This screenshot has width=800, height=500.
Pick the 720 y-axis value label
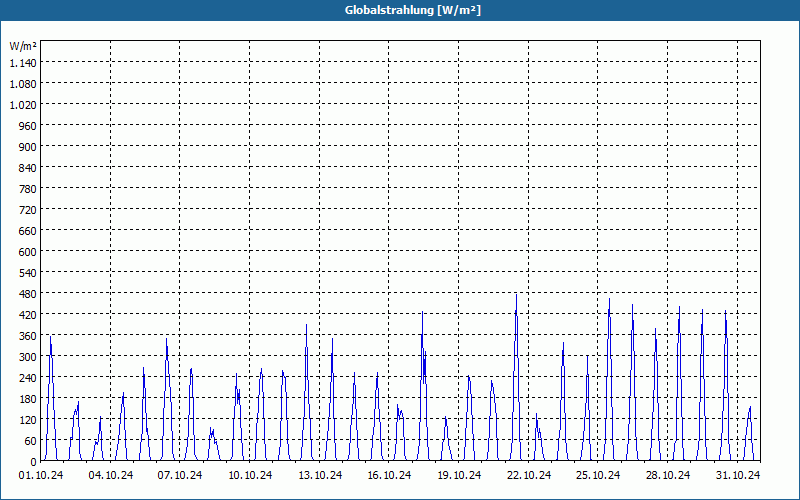coord(28,209)
